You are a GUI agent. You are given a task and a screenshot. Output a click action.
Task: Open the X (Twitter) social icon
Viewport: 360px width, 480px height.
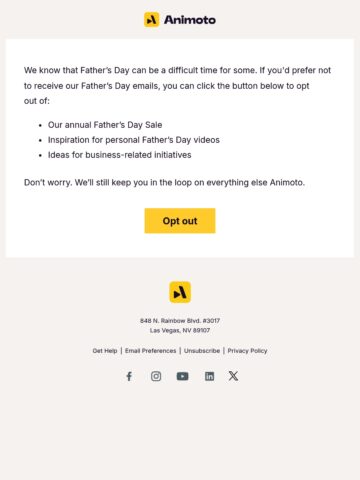(233, 376)
